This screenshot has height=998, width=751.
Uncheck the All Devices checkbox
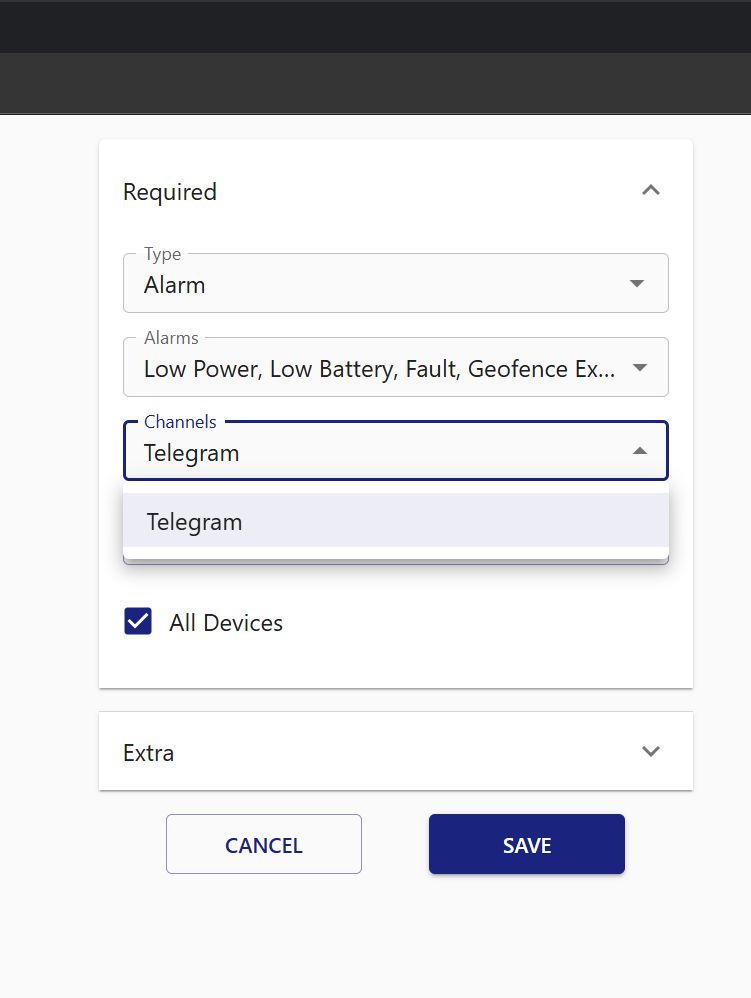tap(138, 622)
